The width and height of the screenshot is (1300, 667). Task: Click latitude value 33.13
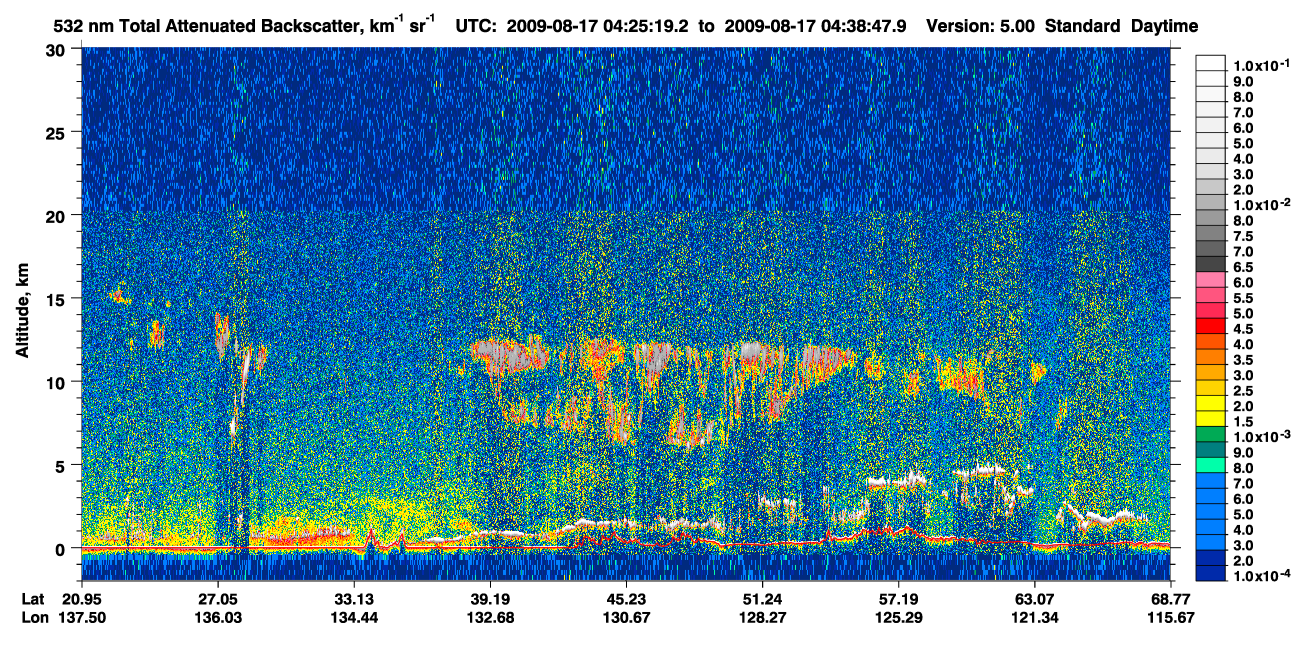pos(354,599)
